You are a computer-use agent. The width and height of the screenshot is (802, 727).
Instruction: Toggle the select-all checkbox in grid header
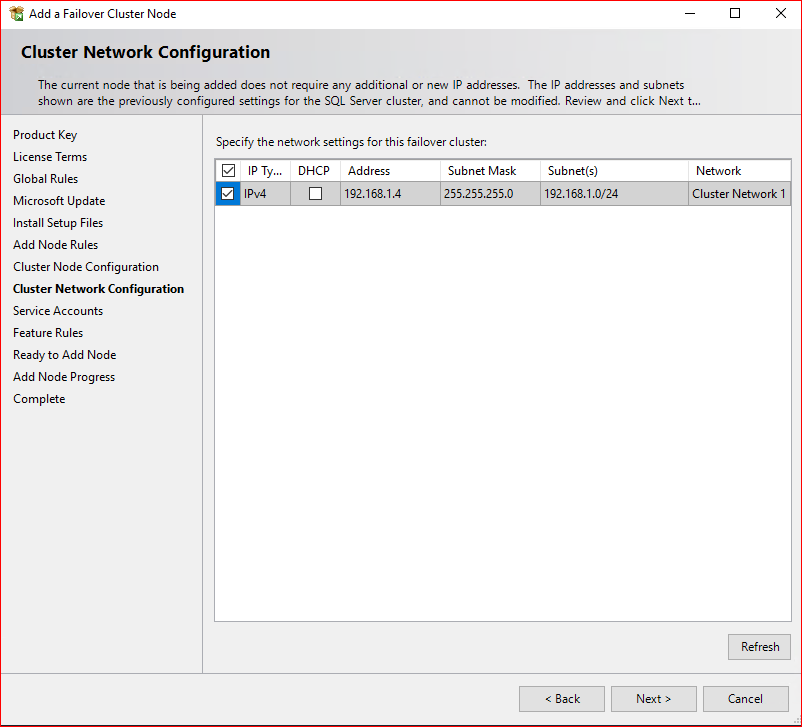click(228, 170)
